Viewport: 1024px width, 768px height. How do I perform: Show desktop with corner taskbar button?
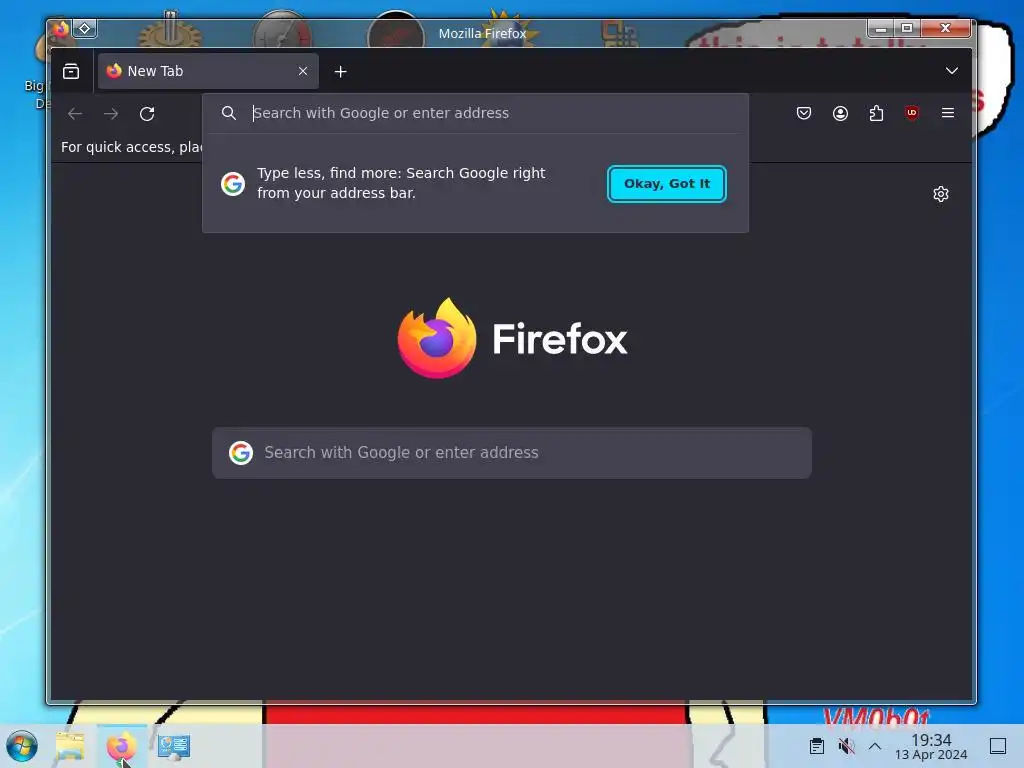[998, 746]
